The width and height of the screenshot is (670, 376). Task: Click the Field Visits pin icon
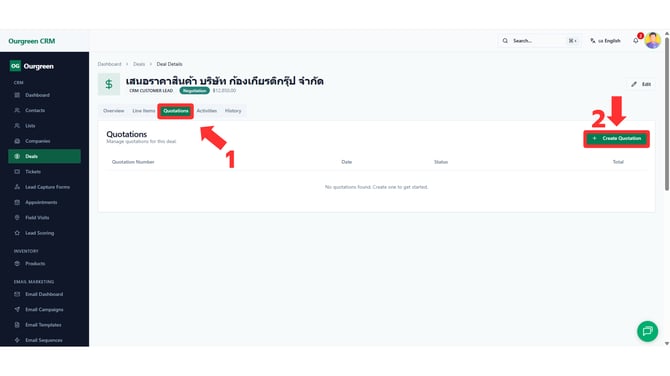[17, 217]
